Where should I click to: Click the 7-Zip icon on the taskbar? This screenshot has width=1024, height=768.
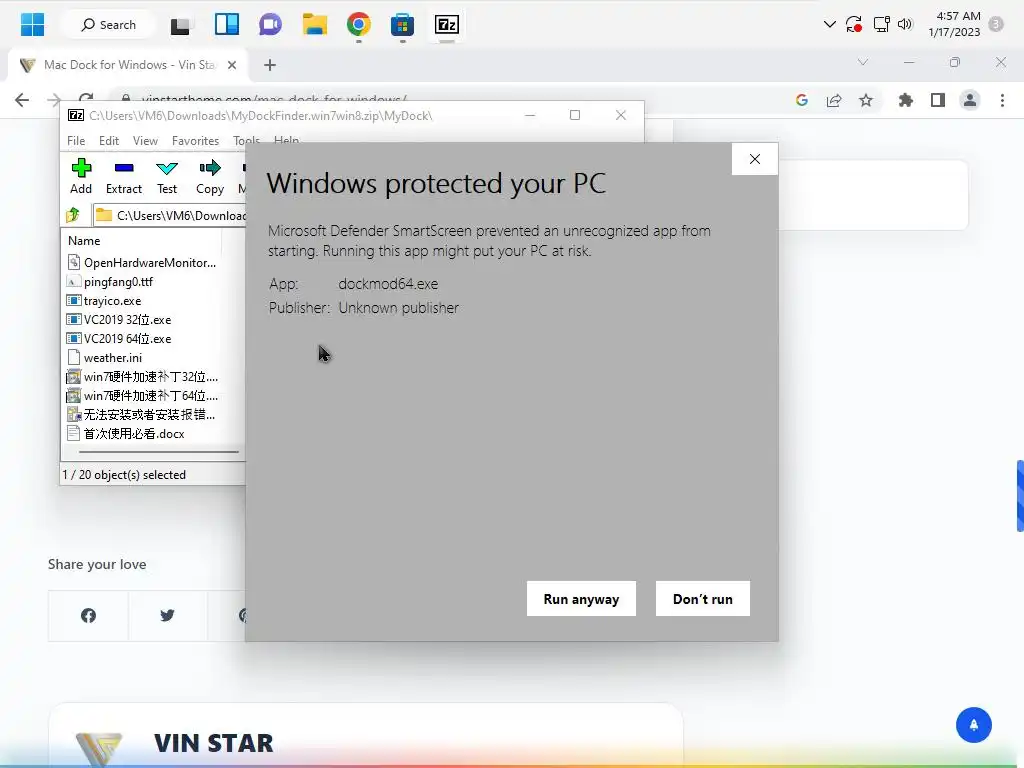click(447, 25)
